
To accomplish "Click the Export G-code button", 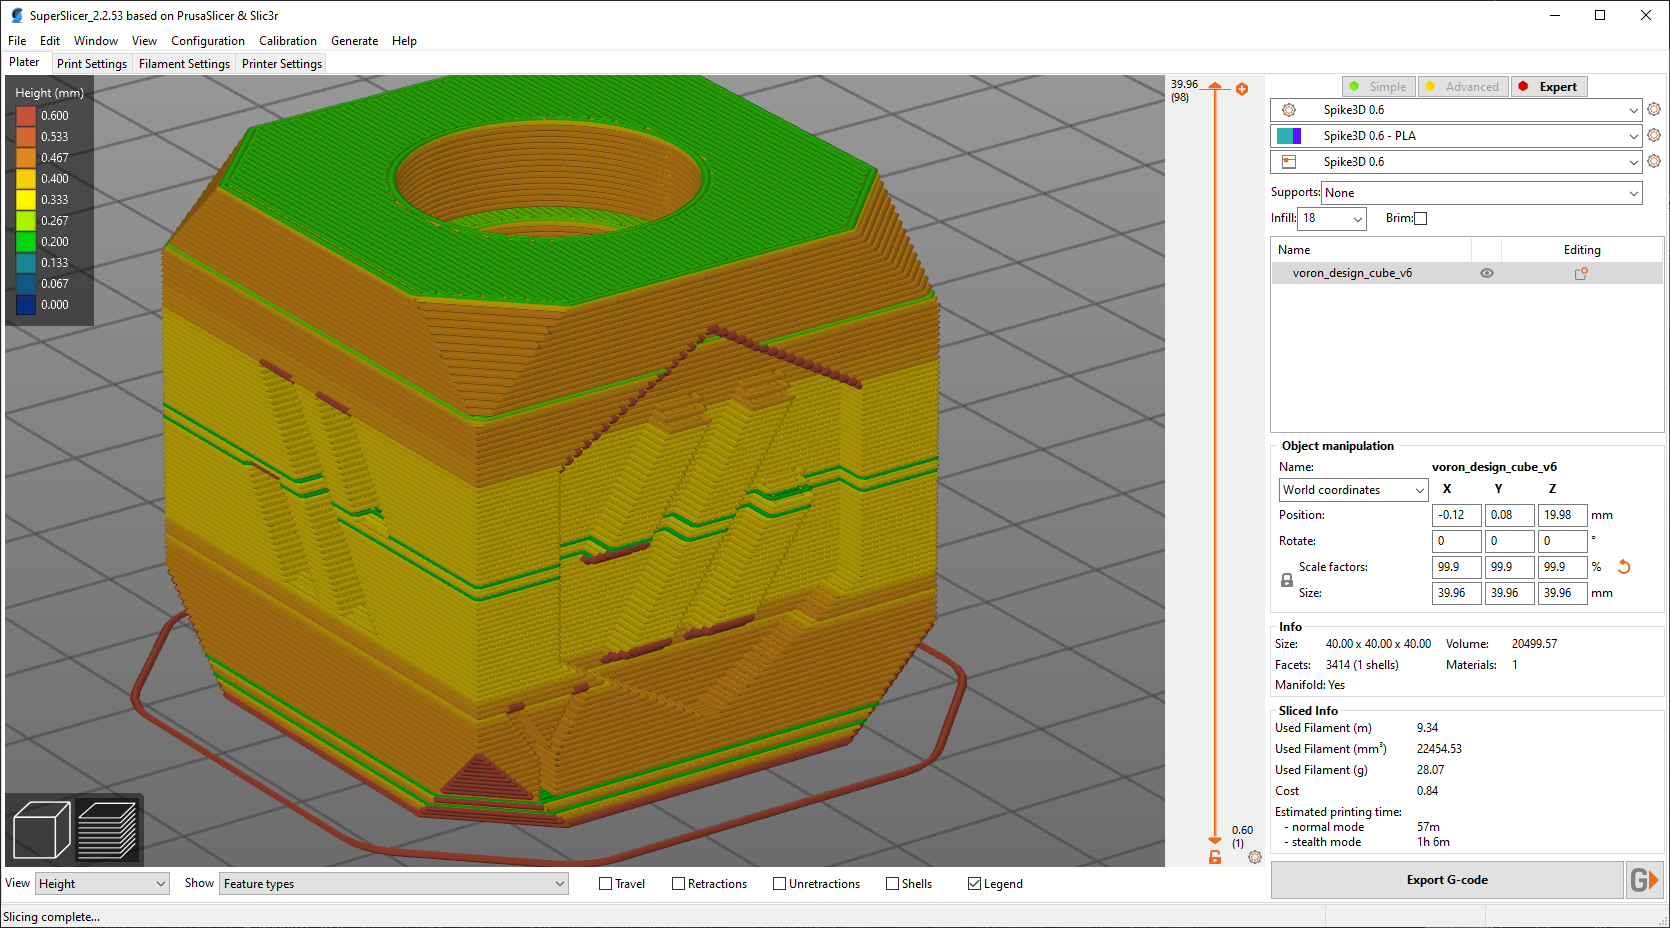I will tap(1447, 880).
